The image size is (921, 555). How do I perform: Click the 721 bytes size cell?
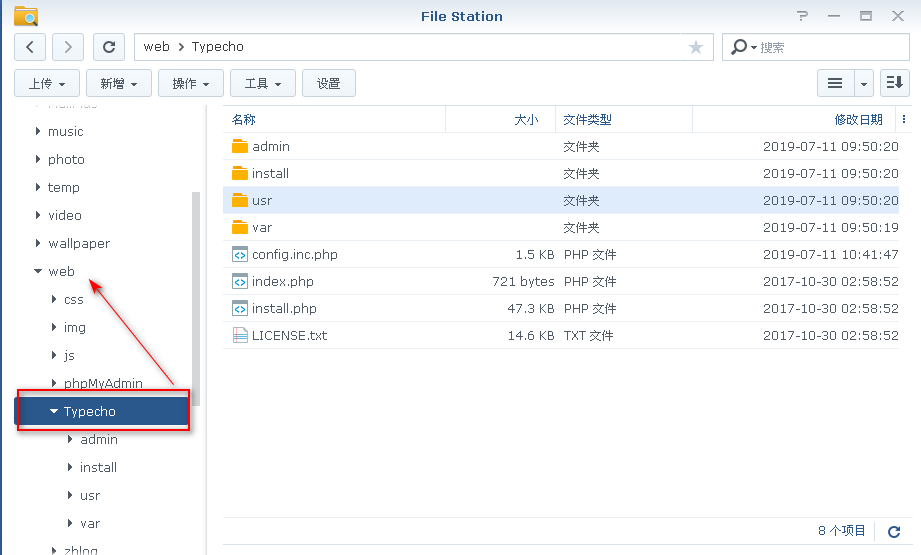pyautogui.click(x=523, y=281)
